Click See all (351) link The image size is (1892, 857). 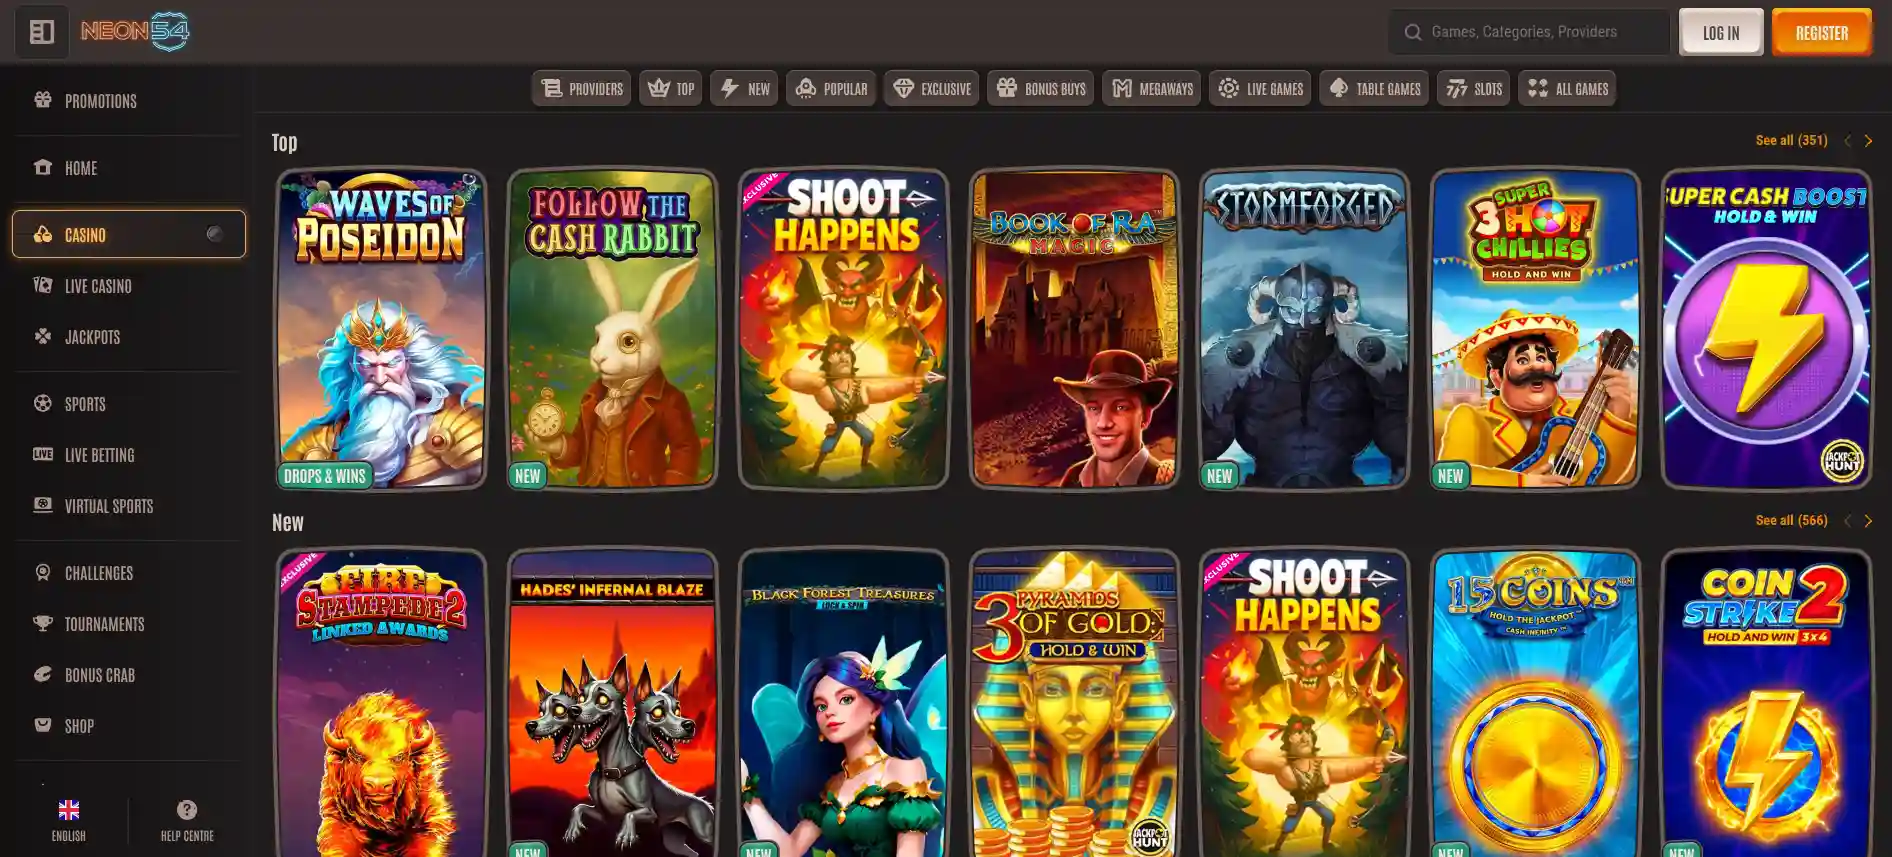pyautogui.click(x=1791, y=141)
